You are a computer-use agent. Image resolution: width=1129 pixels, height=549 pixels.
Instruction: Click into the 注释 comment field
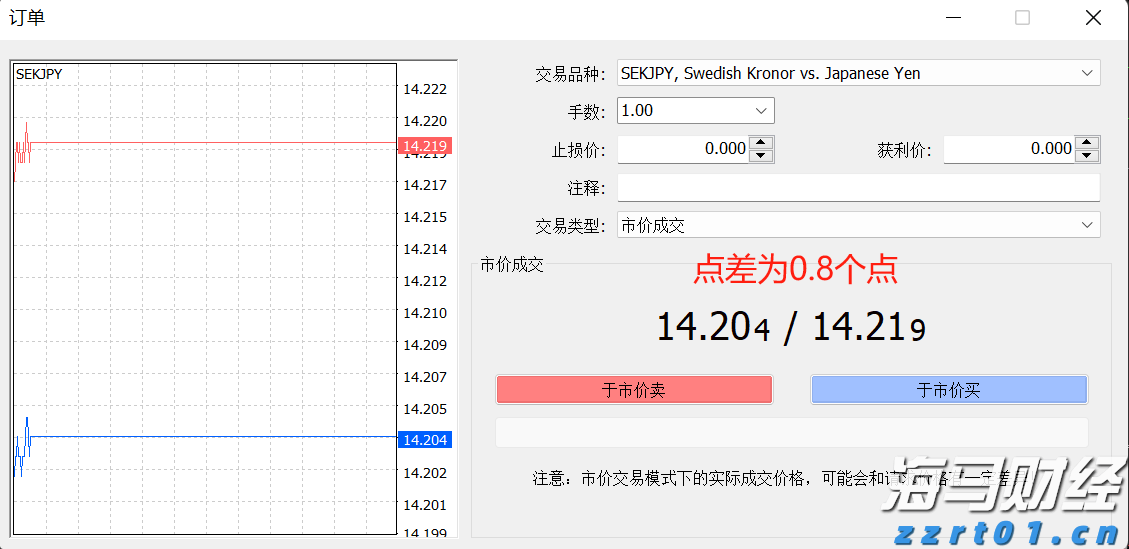(x=858, y=188)
